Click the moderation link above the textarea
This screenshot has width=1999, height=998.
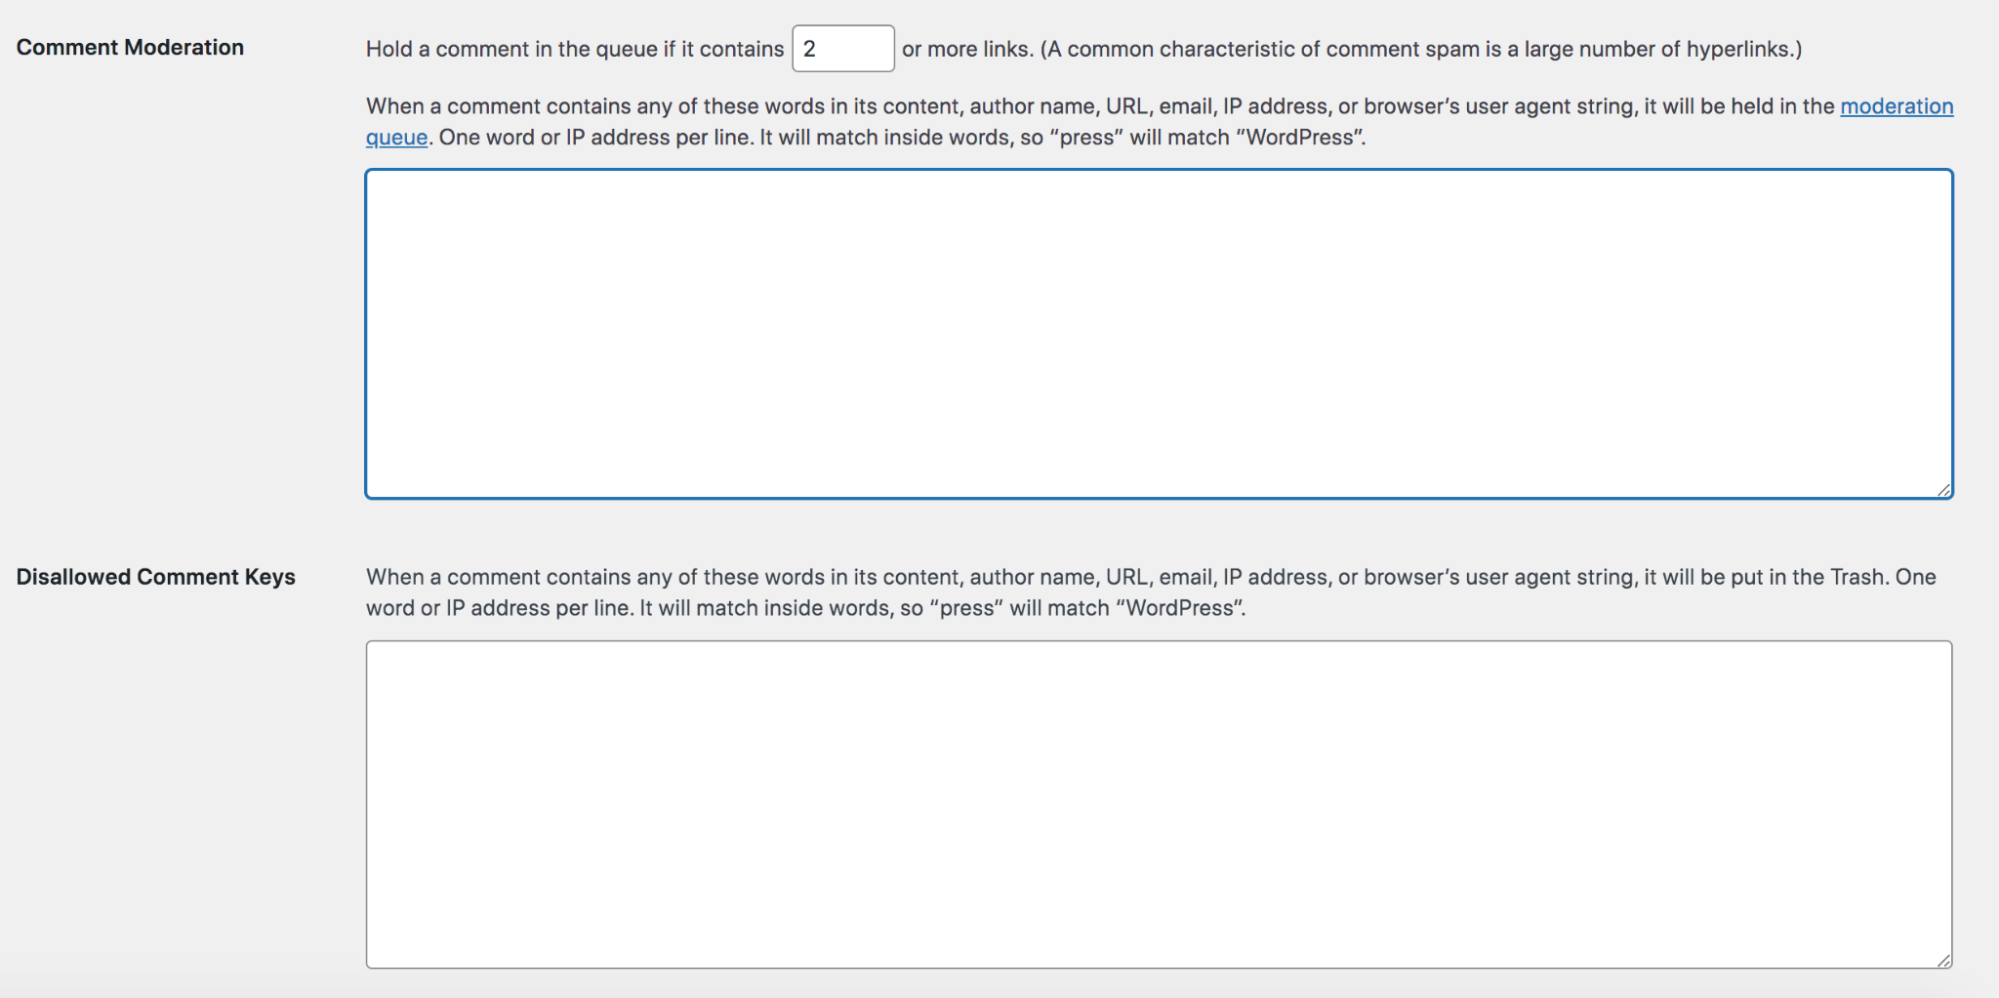tap(1897, 106)
